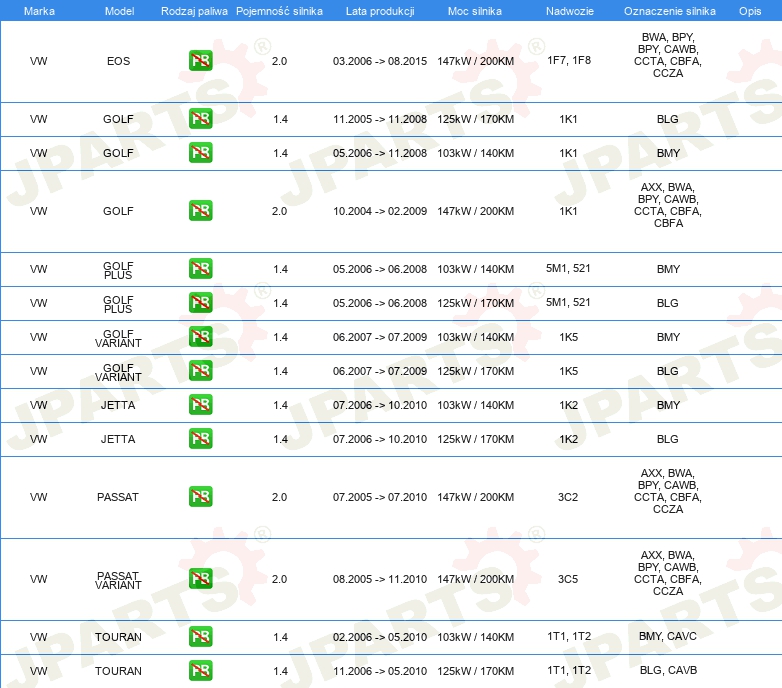Click body code 3C5
The width and height of the screenshot is (782, 688).
(x=568, y=579)
